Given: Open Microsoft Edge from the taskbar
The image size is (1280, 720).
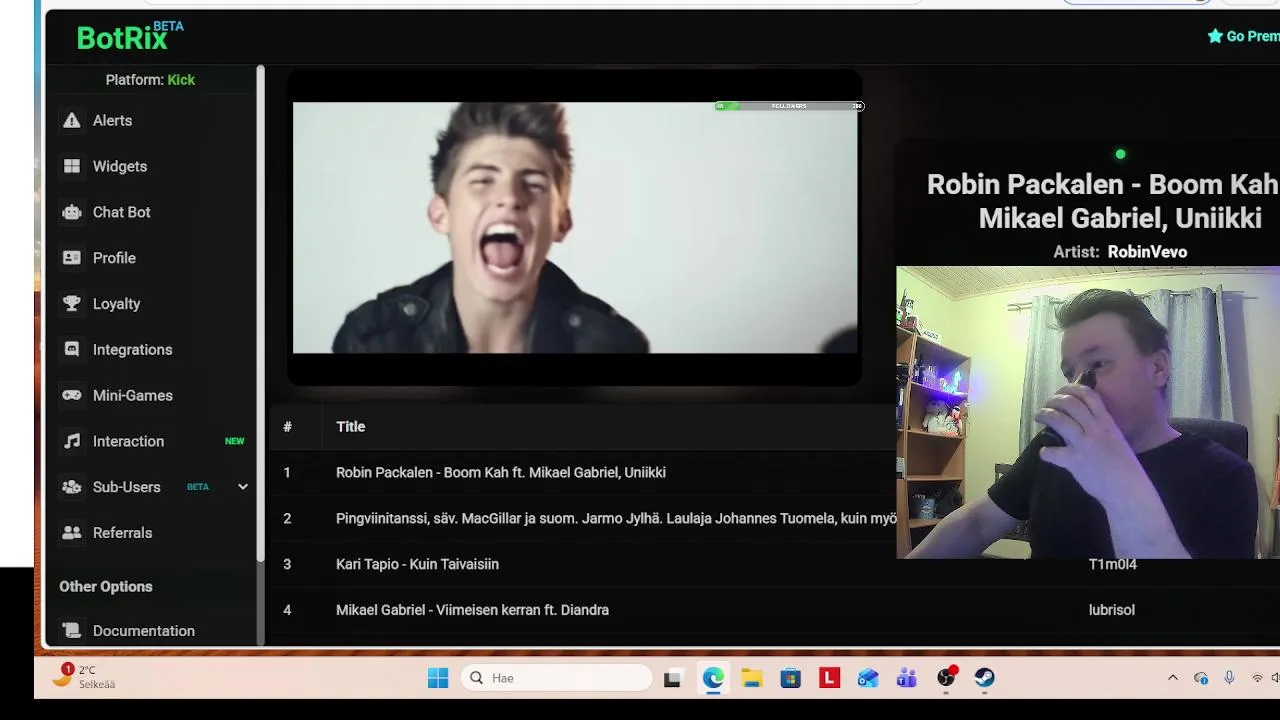Looking at the screenshot, I should click(713, 678).
